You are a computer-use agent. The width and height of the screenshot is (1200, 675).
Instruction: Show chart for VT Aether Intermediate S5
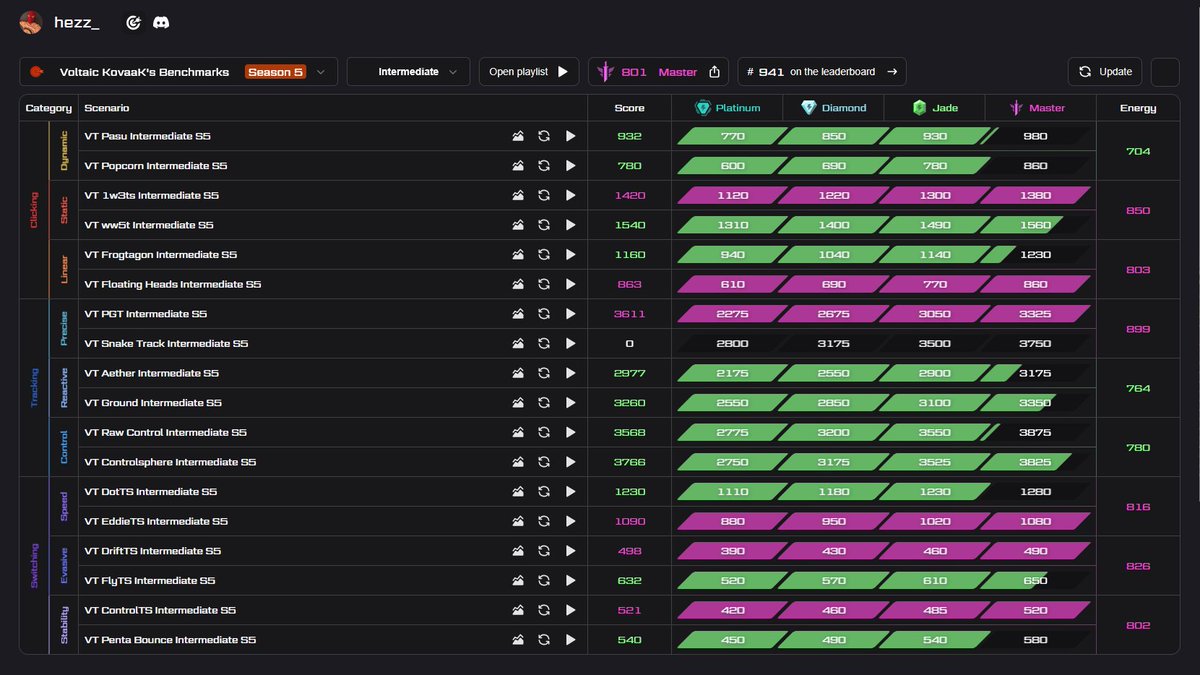coord(518,373)
